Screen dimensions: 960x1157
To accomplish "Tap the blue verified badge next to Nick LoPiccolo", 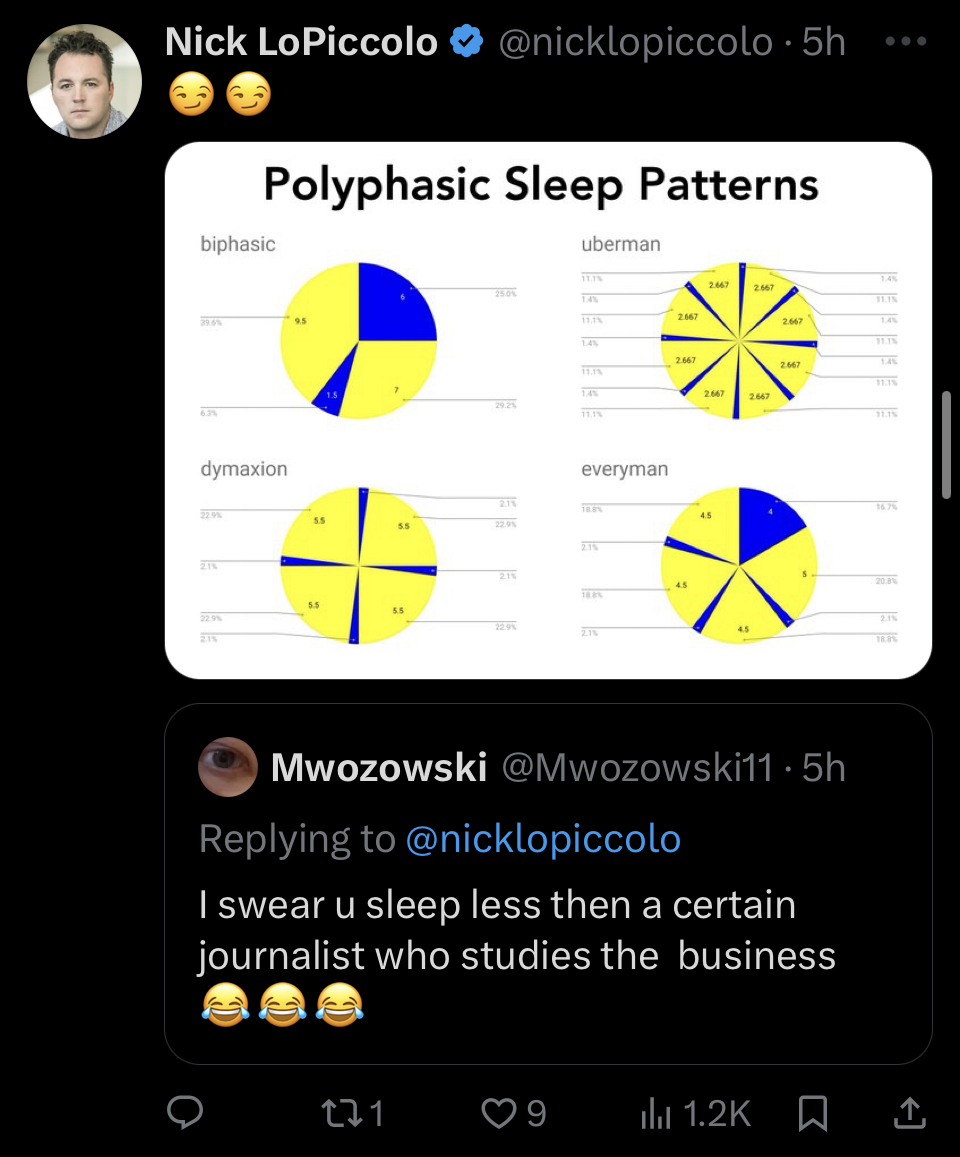I will click(466, 41).
